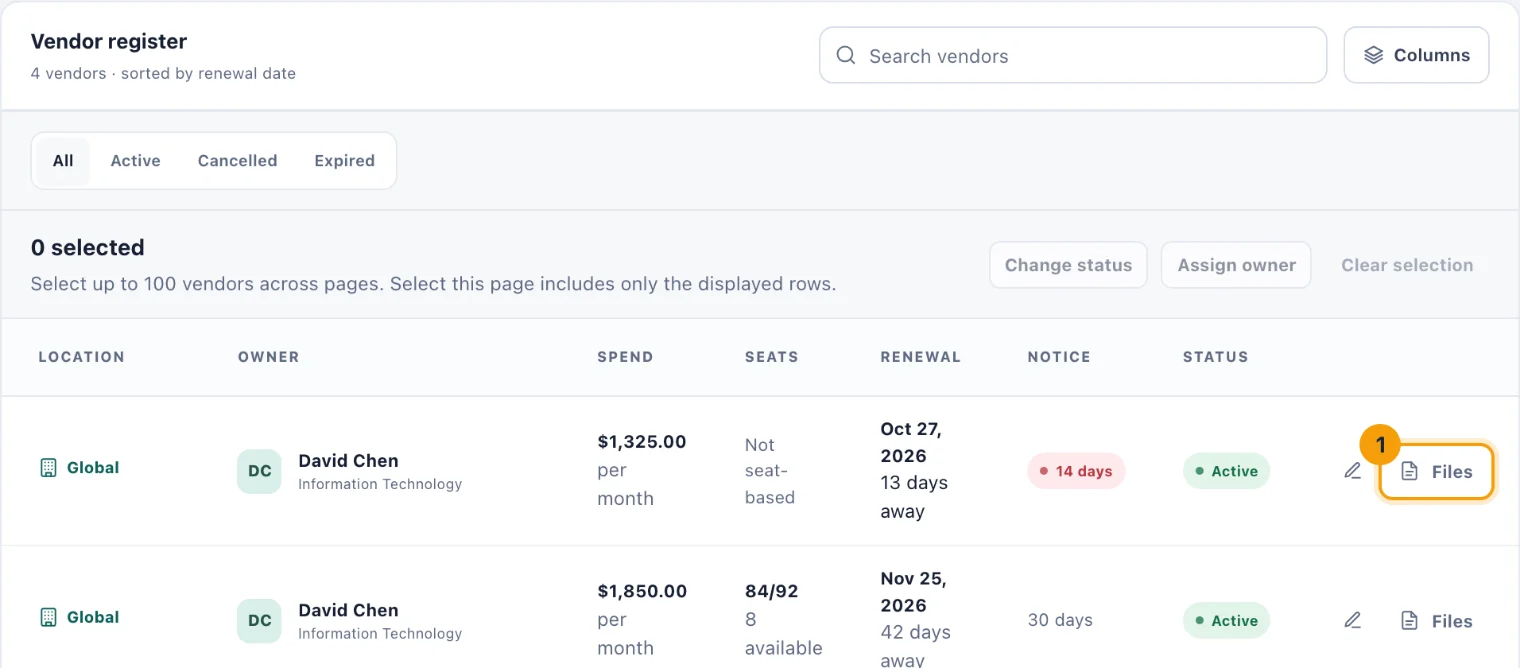Image resolution: width=1520 pixels, height=668 pixels.
Task: Click the DC avatar in the first vendor row
Action: [x=260, y=471]
